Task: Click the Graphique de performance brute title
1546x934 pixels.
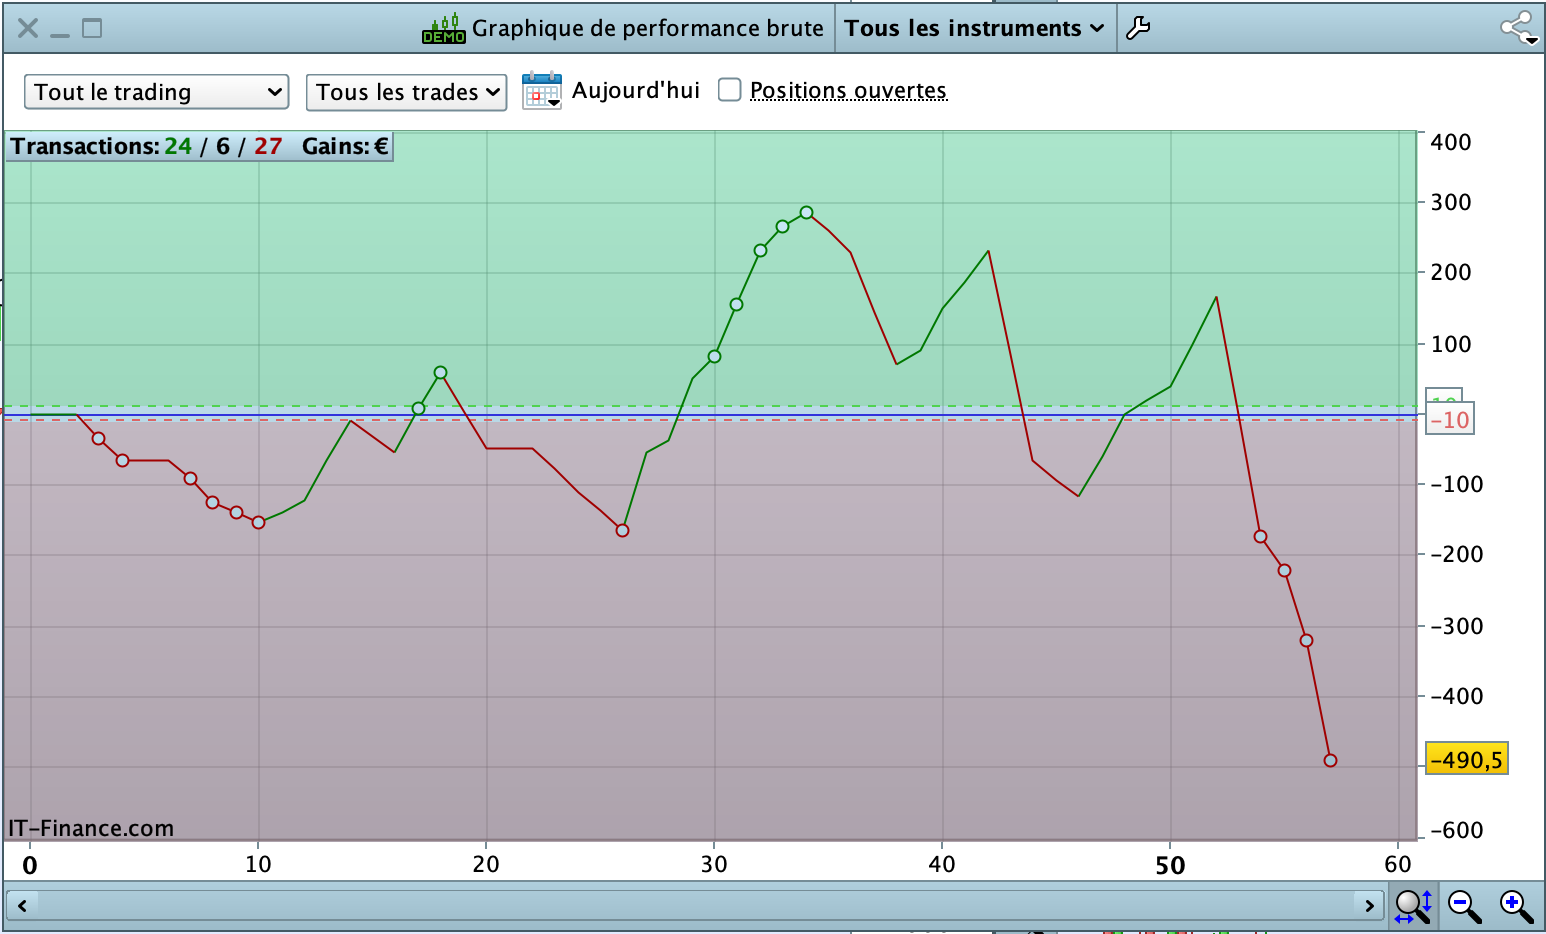Action: click(648, 28)
